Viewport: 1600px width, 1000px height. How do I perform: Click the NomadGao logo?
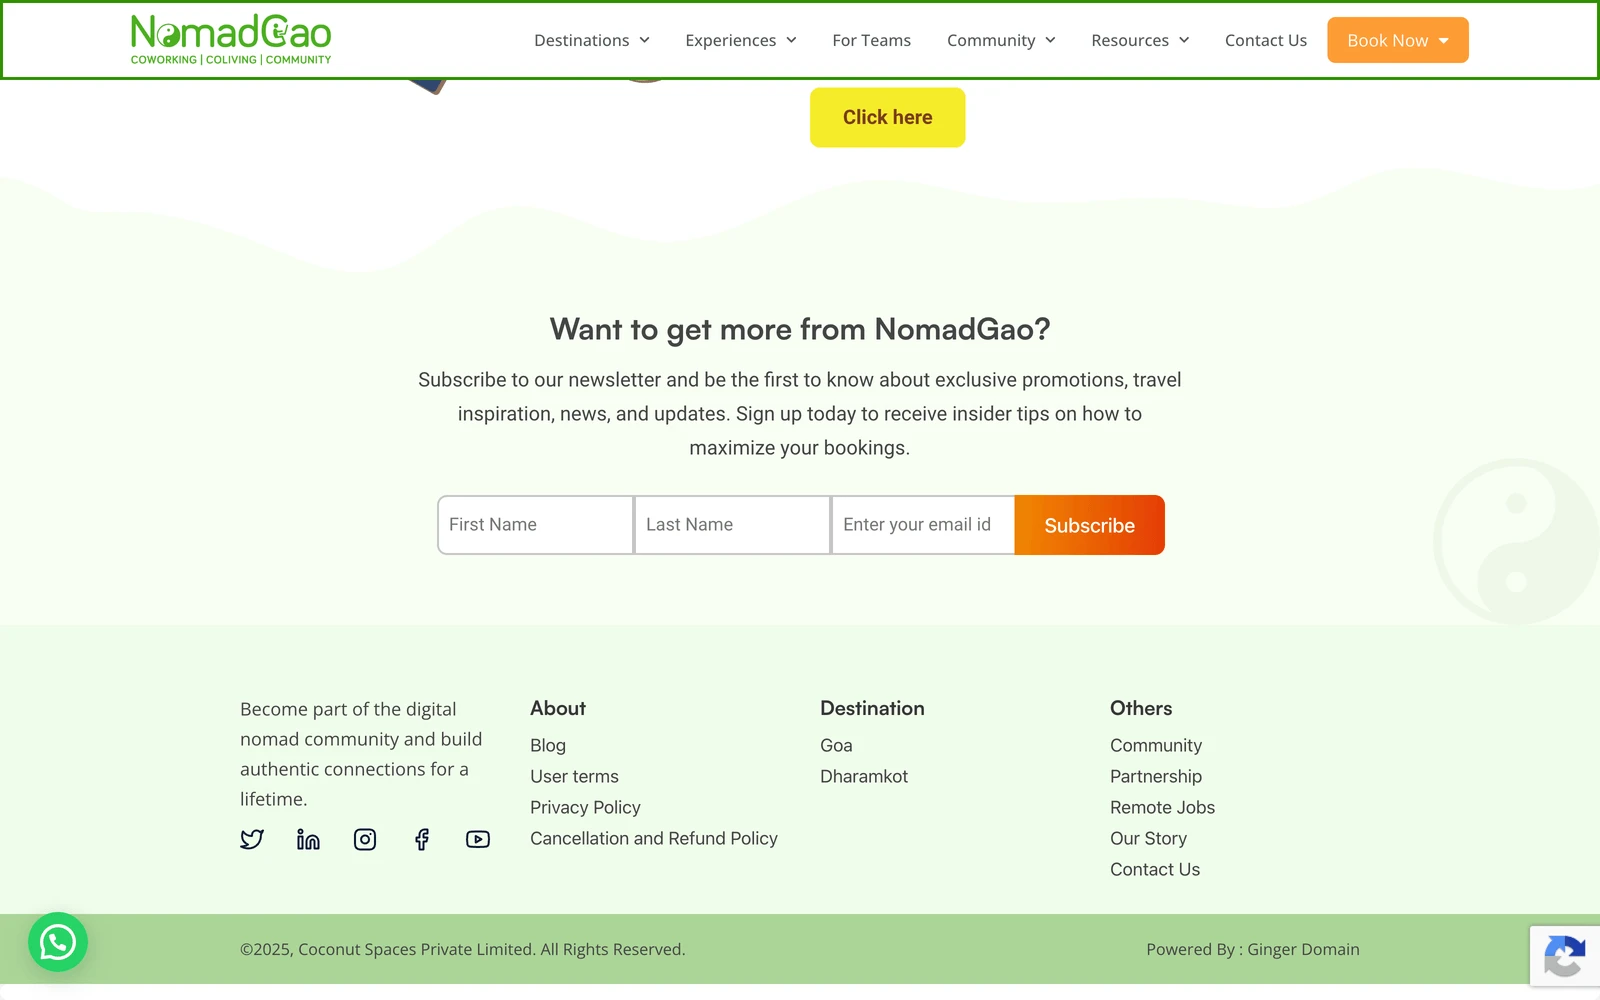point(231,40)
